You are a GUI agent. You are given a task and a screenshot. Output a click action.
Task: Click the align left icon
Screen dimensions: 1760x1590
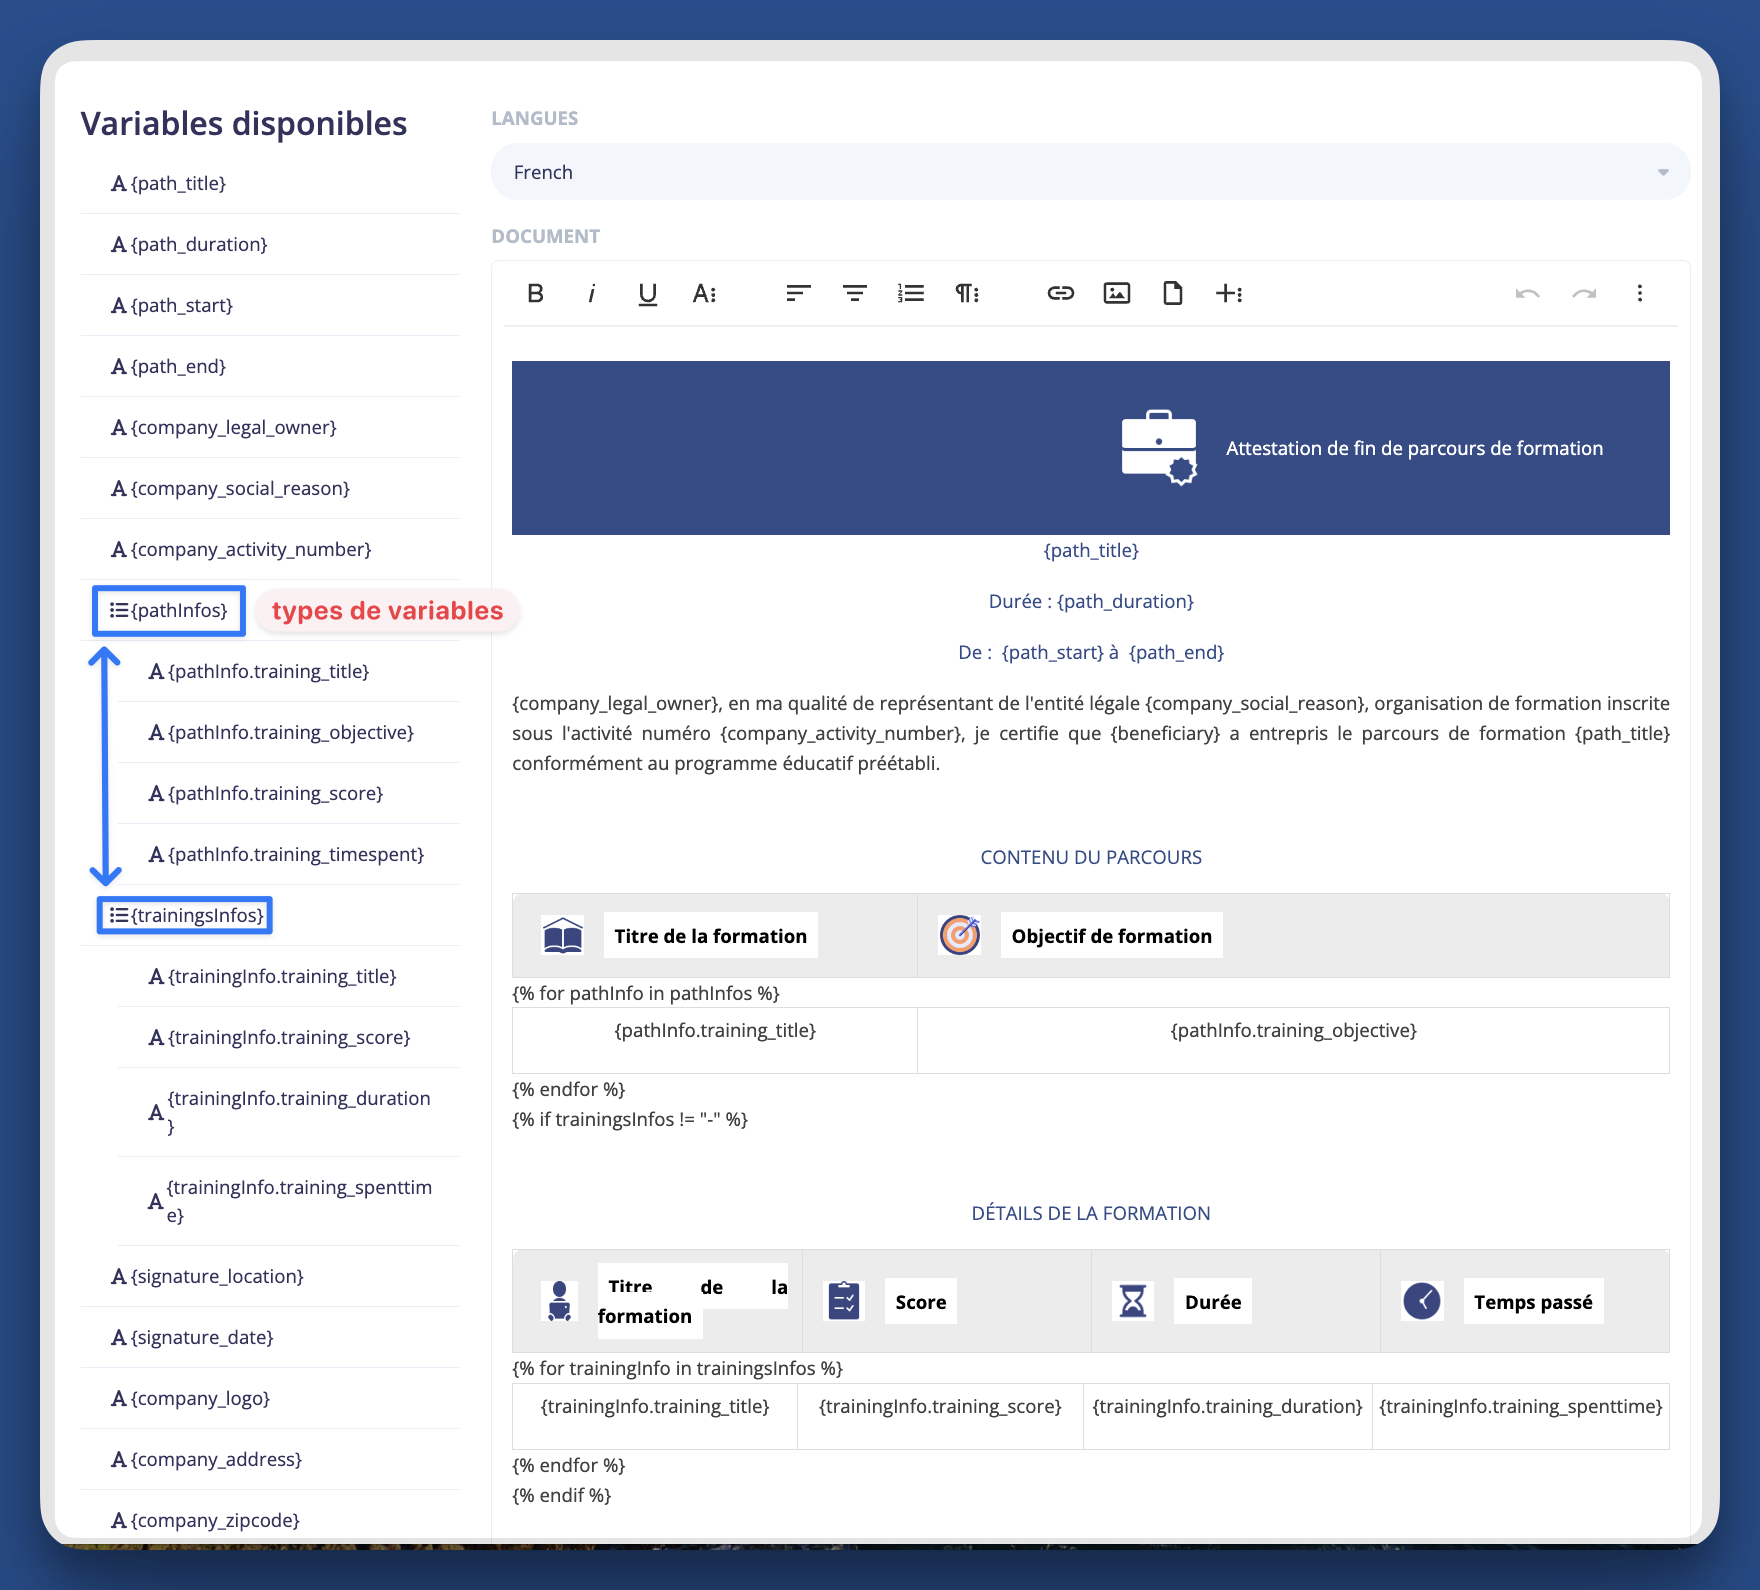(x=798, y=293)
